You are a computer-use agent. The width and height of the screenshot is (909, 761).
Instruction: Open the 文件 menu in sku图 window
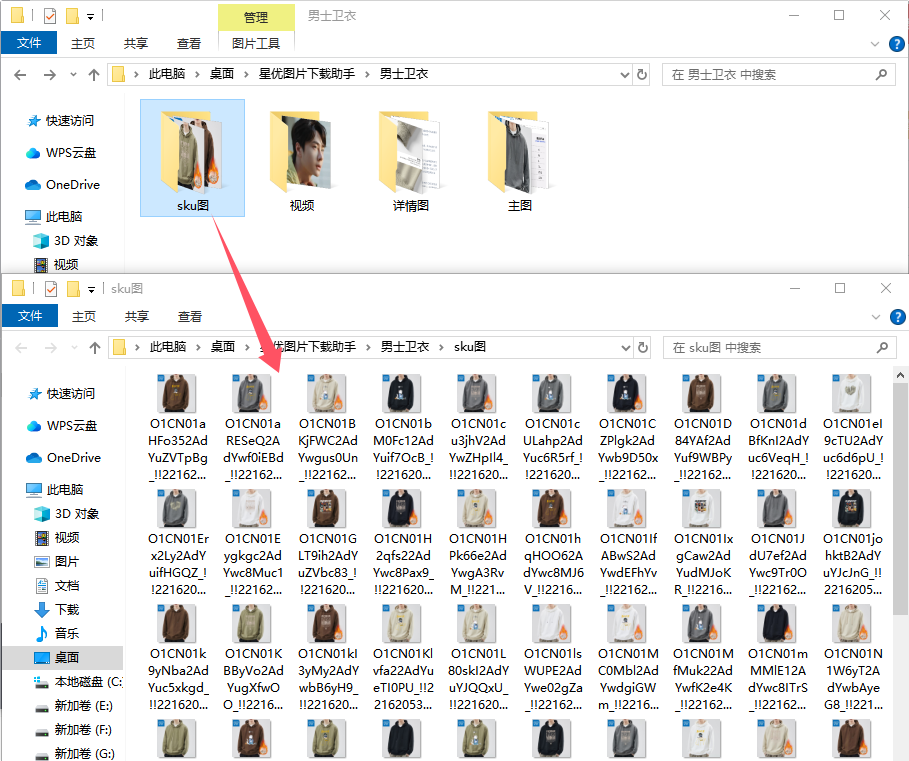click(30, 316)
